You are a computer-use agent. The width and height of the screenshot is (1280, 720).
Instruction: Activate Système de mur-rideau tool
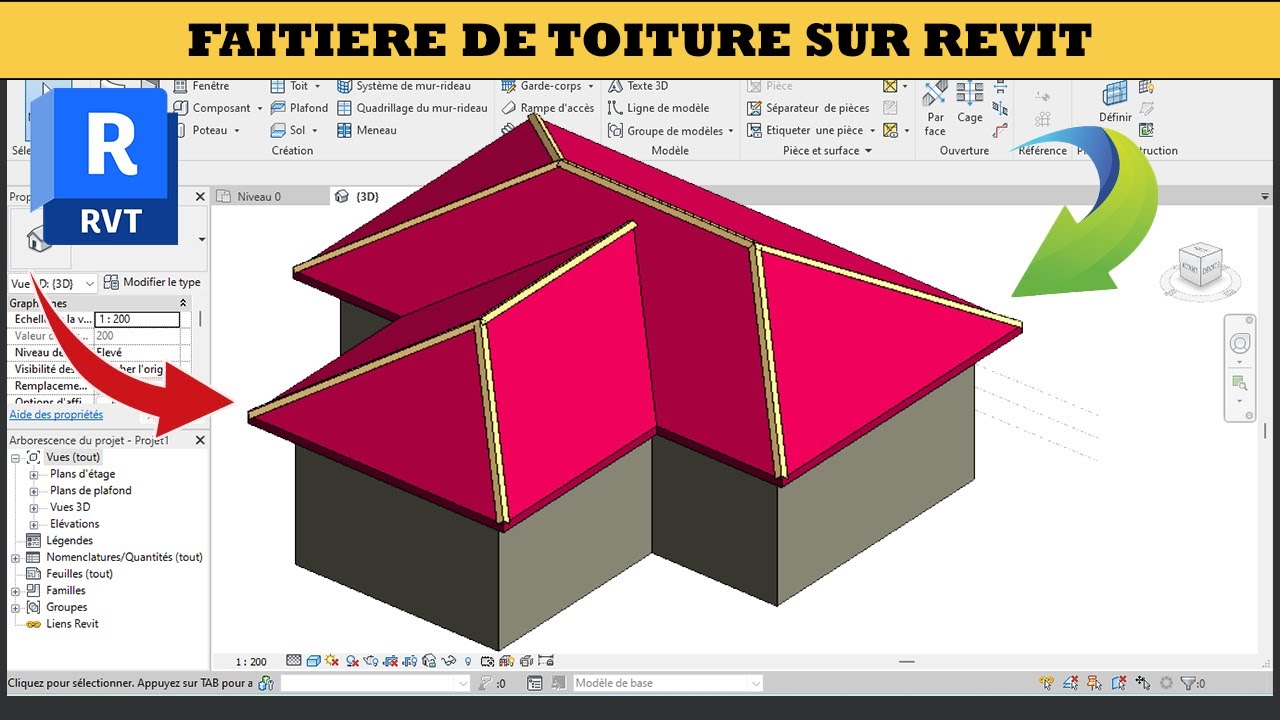pyautogui.click(x=403, y=86)
